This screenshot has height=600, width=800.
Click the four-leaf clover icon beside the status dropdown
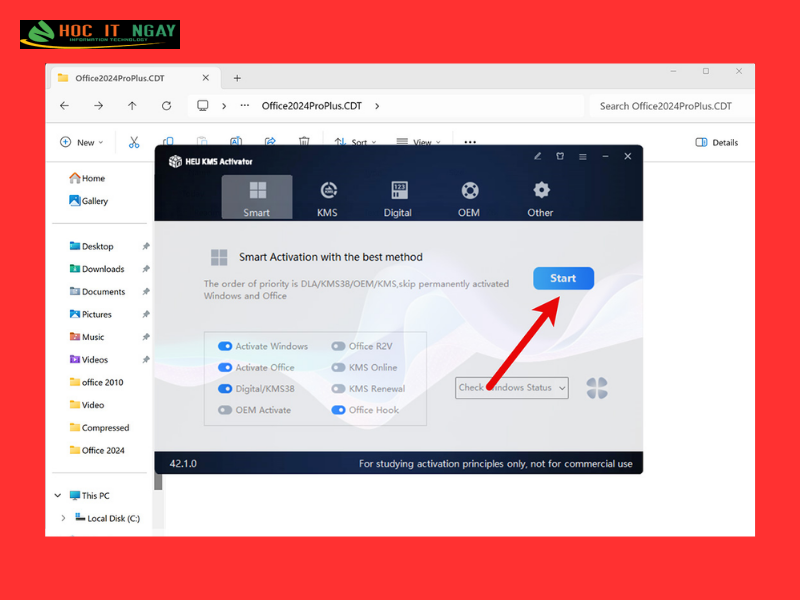tap(597, 388)
